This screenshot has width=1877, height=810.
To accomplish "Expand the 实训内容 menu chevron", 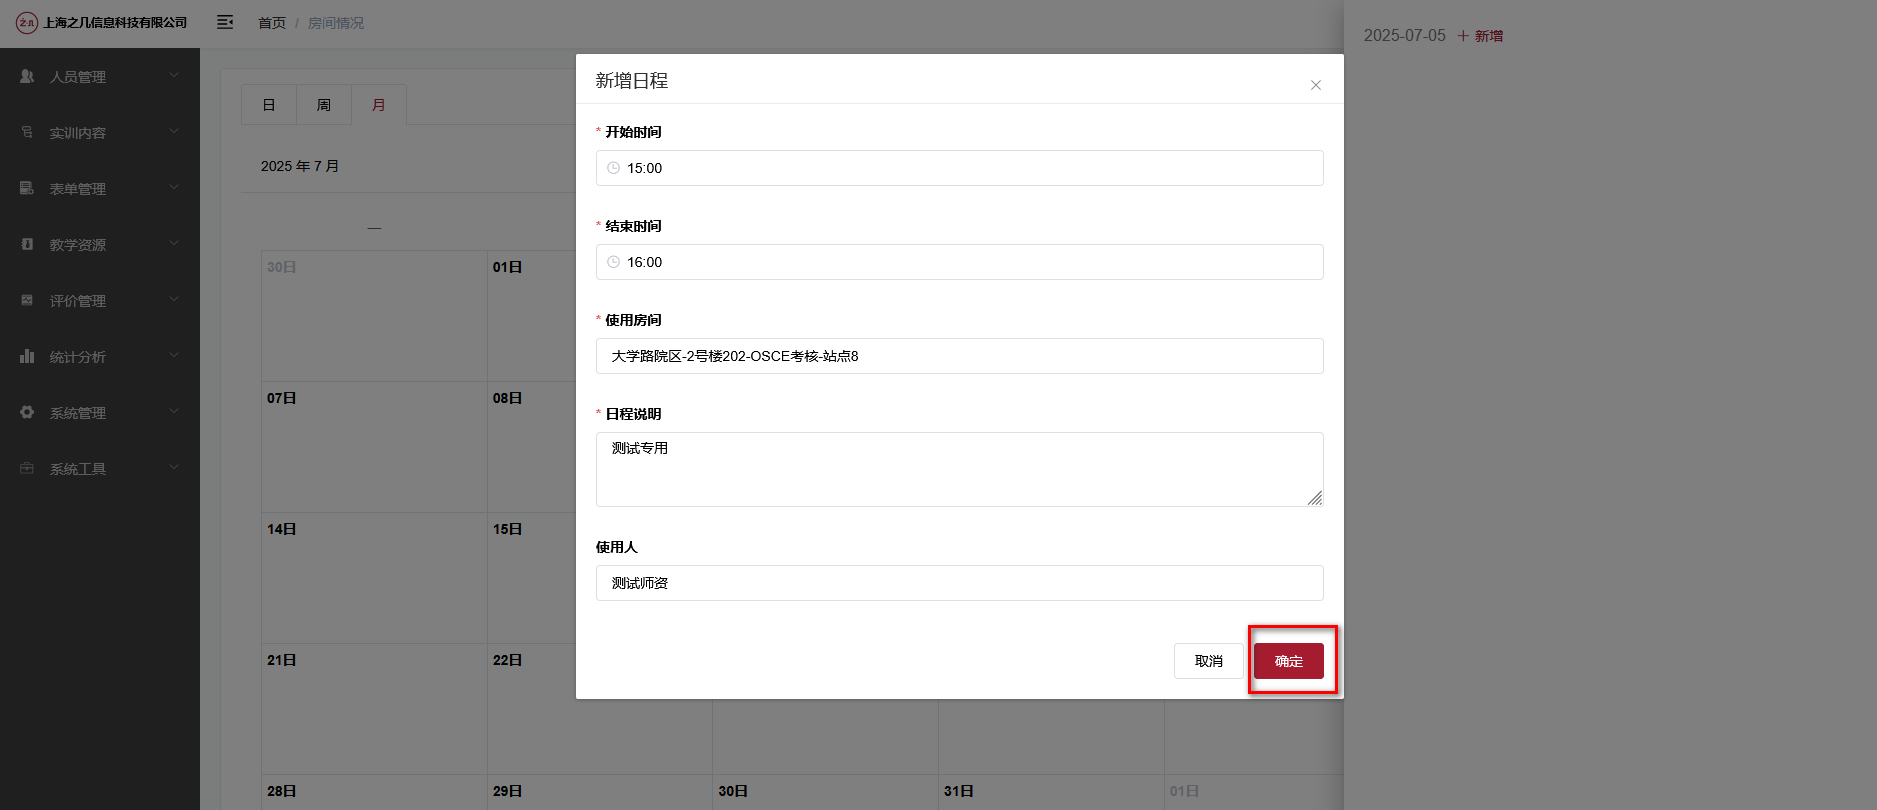I will (174, 132).
